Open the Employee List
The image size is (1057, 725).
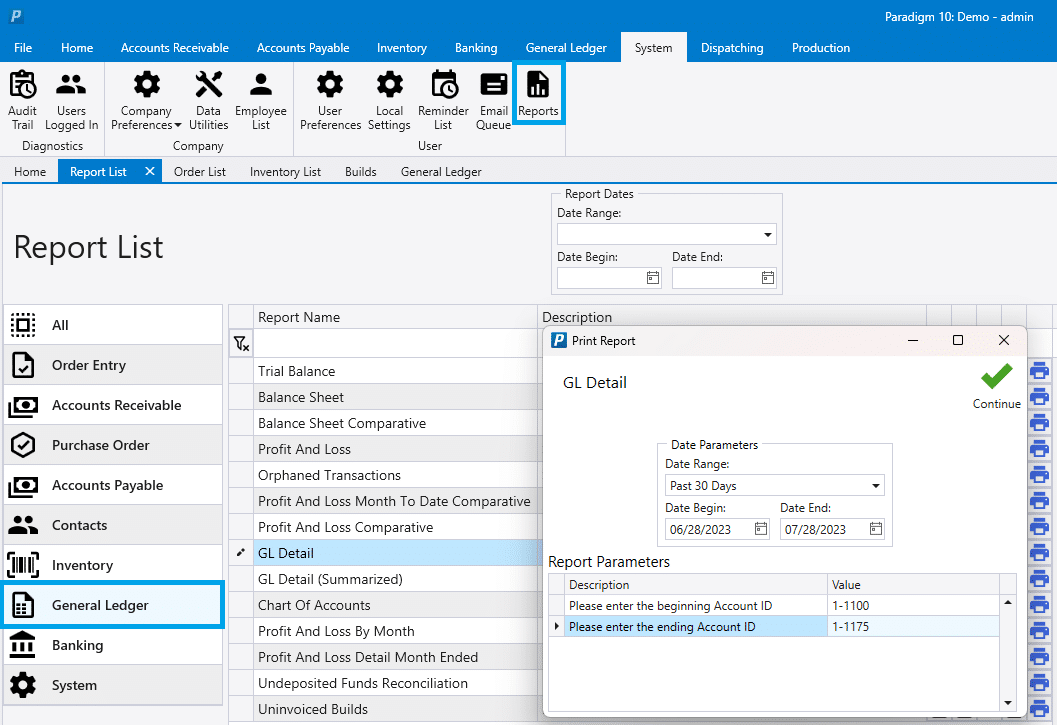pos(261,100)
